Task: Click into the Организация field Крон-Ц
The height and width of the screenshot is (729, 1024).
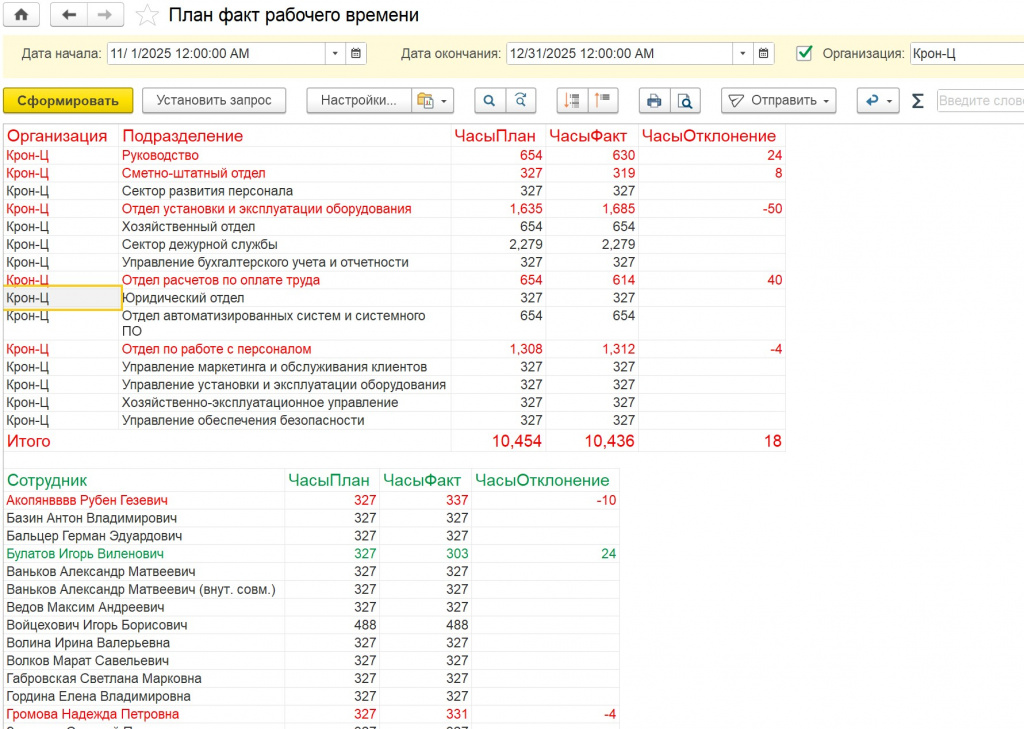Action: click(x=965, y=53)
